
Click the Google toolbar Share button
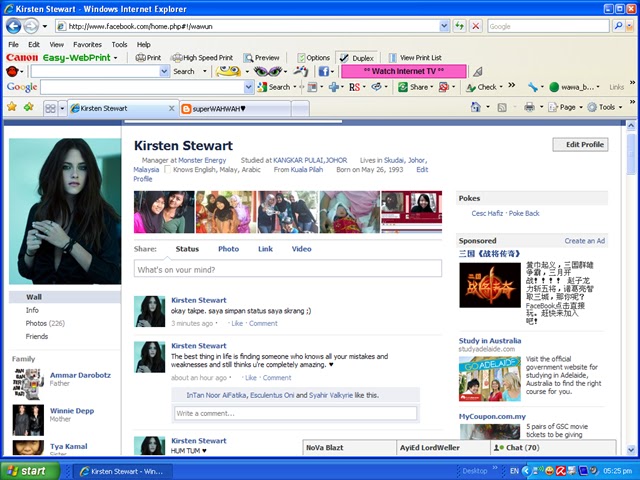point(413,87)
